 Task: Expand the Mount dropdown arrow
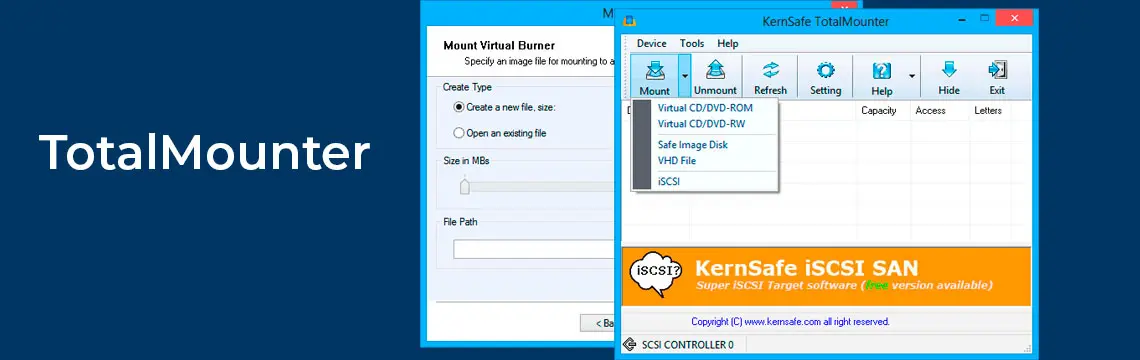[684, 75]
